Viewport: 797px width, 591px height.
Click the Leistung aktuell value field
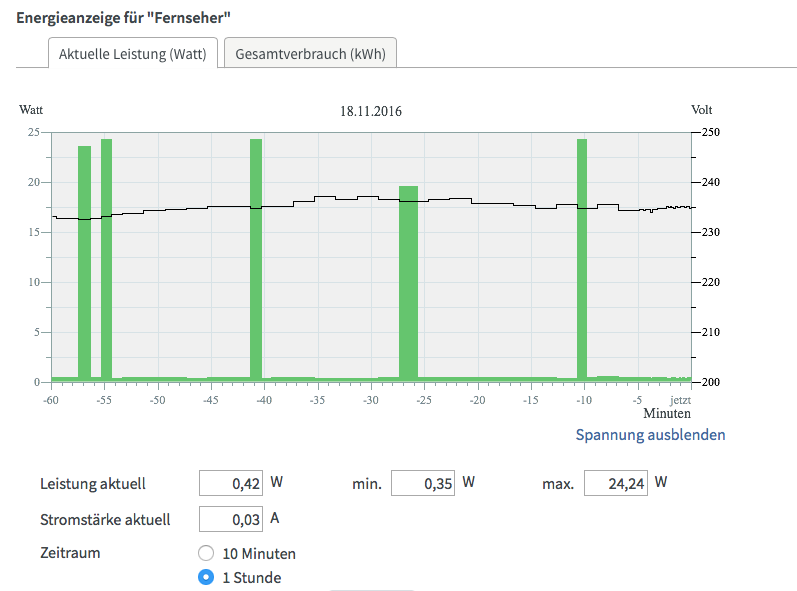coord(231,484)
